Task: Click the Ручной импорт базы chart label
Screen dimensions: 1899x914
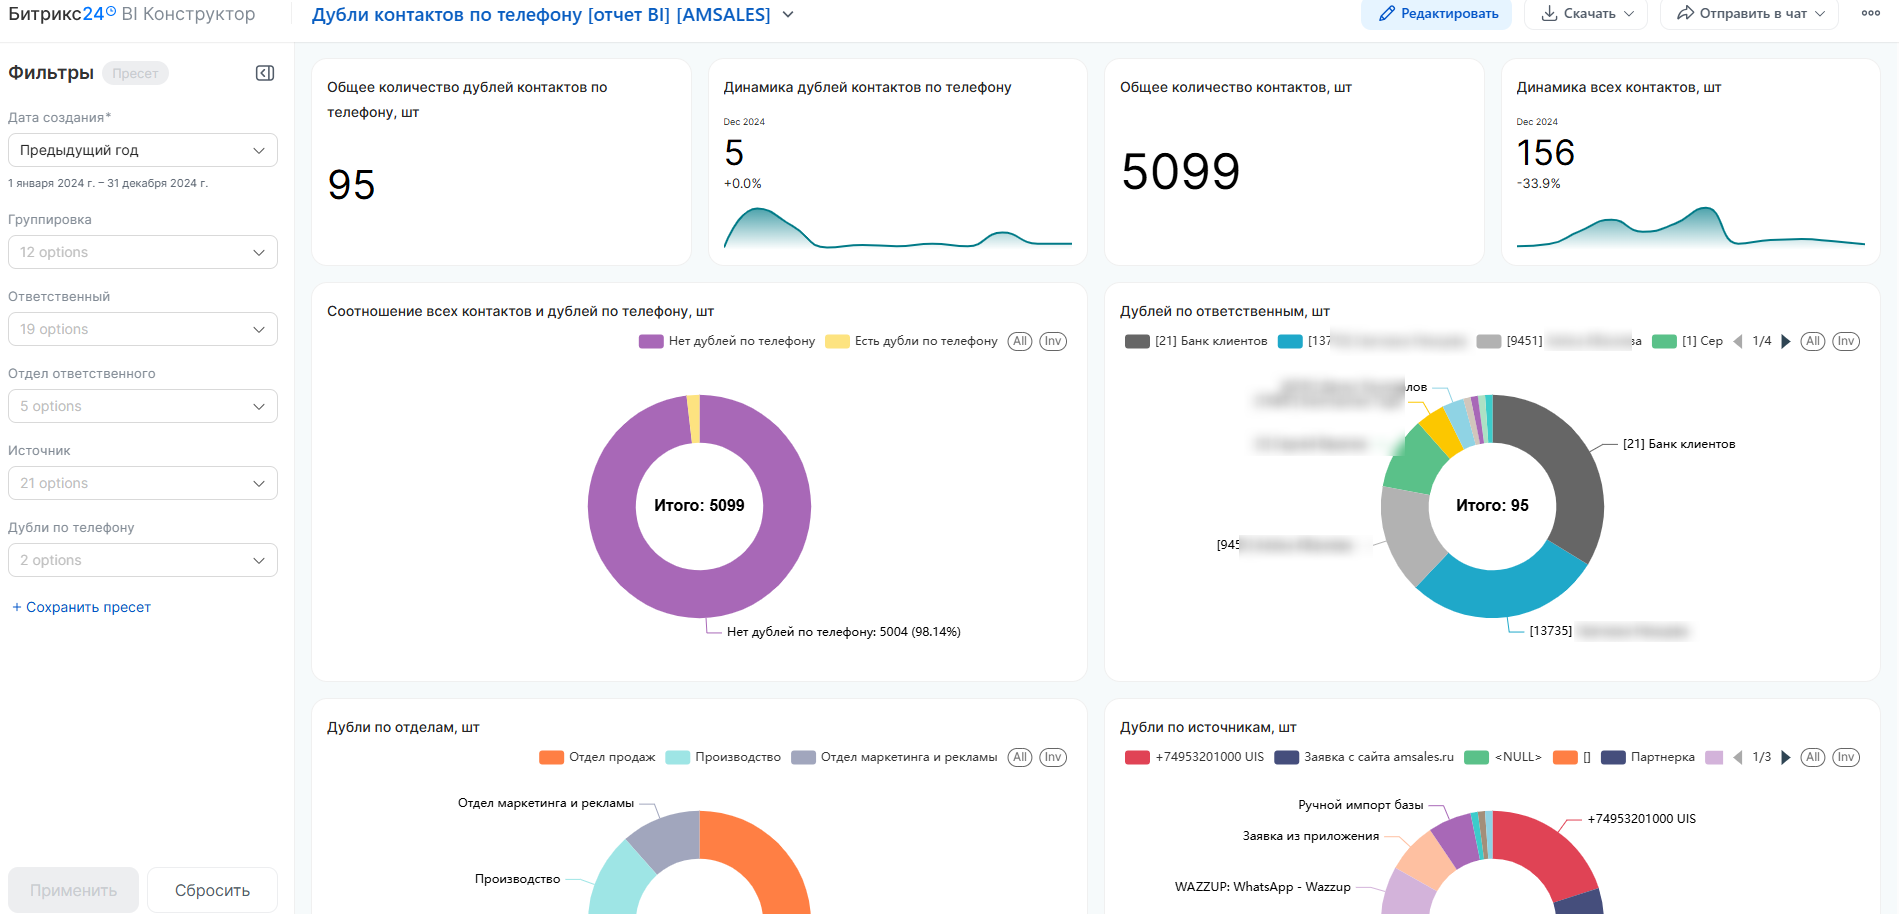Action: click(x=1360, y=805)
